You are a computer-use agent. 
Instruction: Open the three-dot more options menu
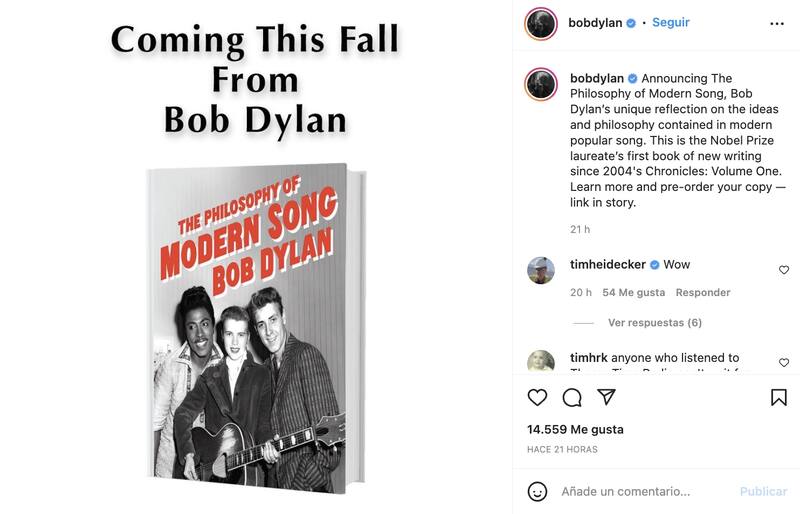(x=777, y=23)
